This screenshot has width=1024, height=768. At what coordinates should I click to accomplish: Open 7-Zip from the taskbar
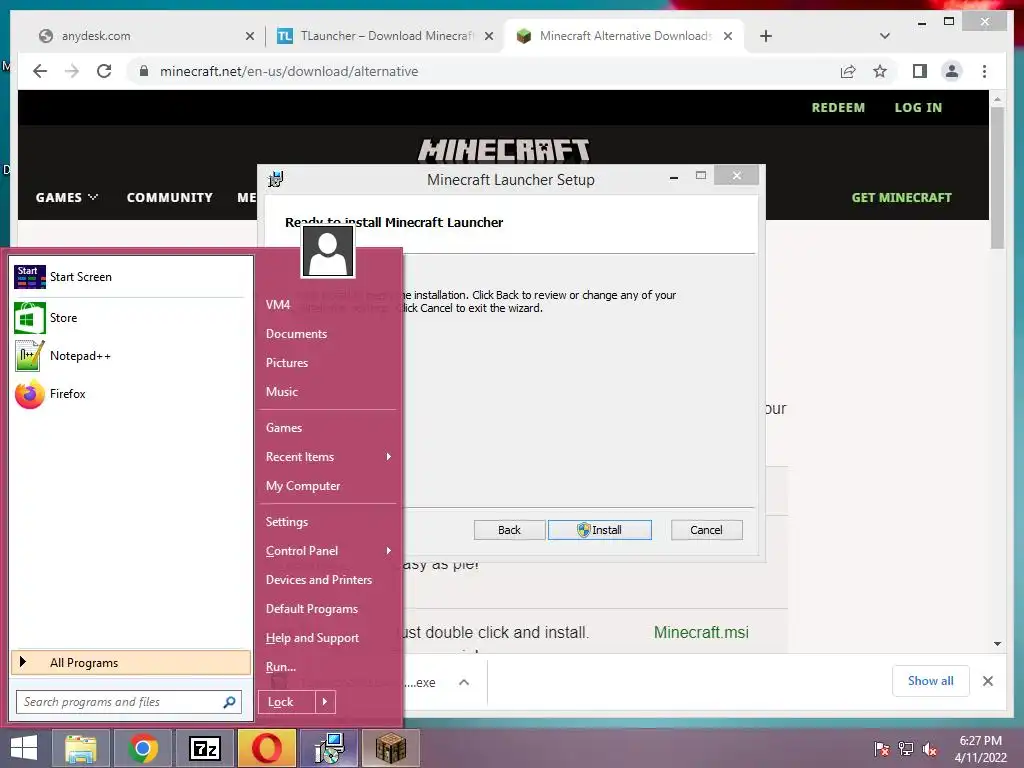pyautogui.click(x=204, y=748)
